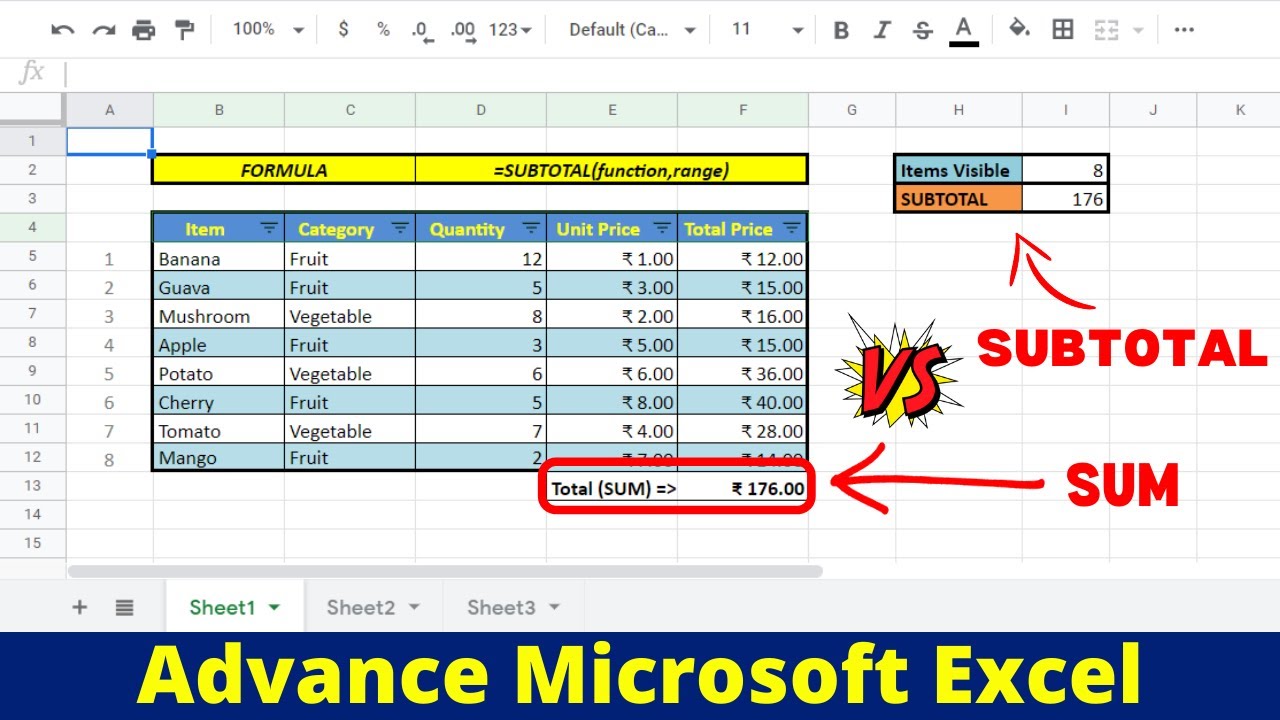
Task: Select column H header
Action: point(959,110)
